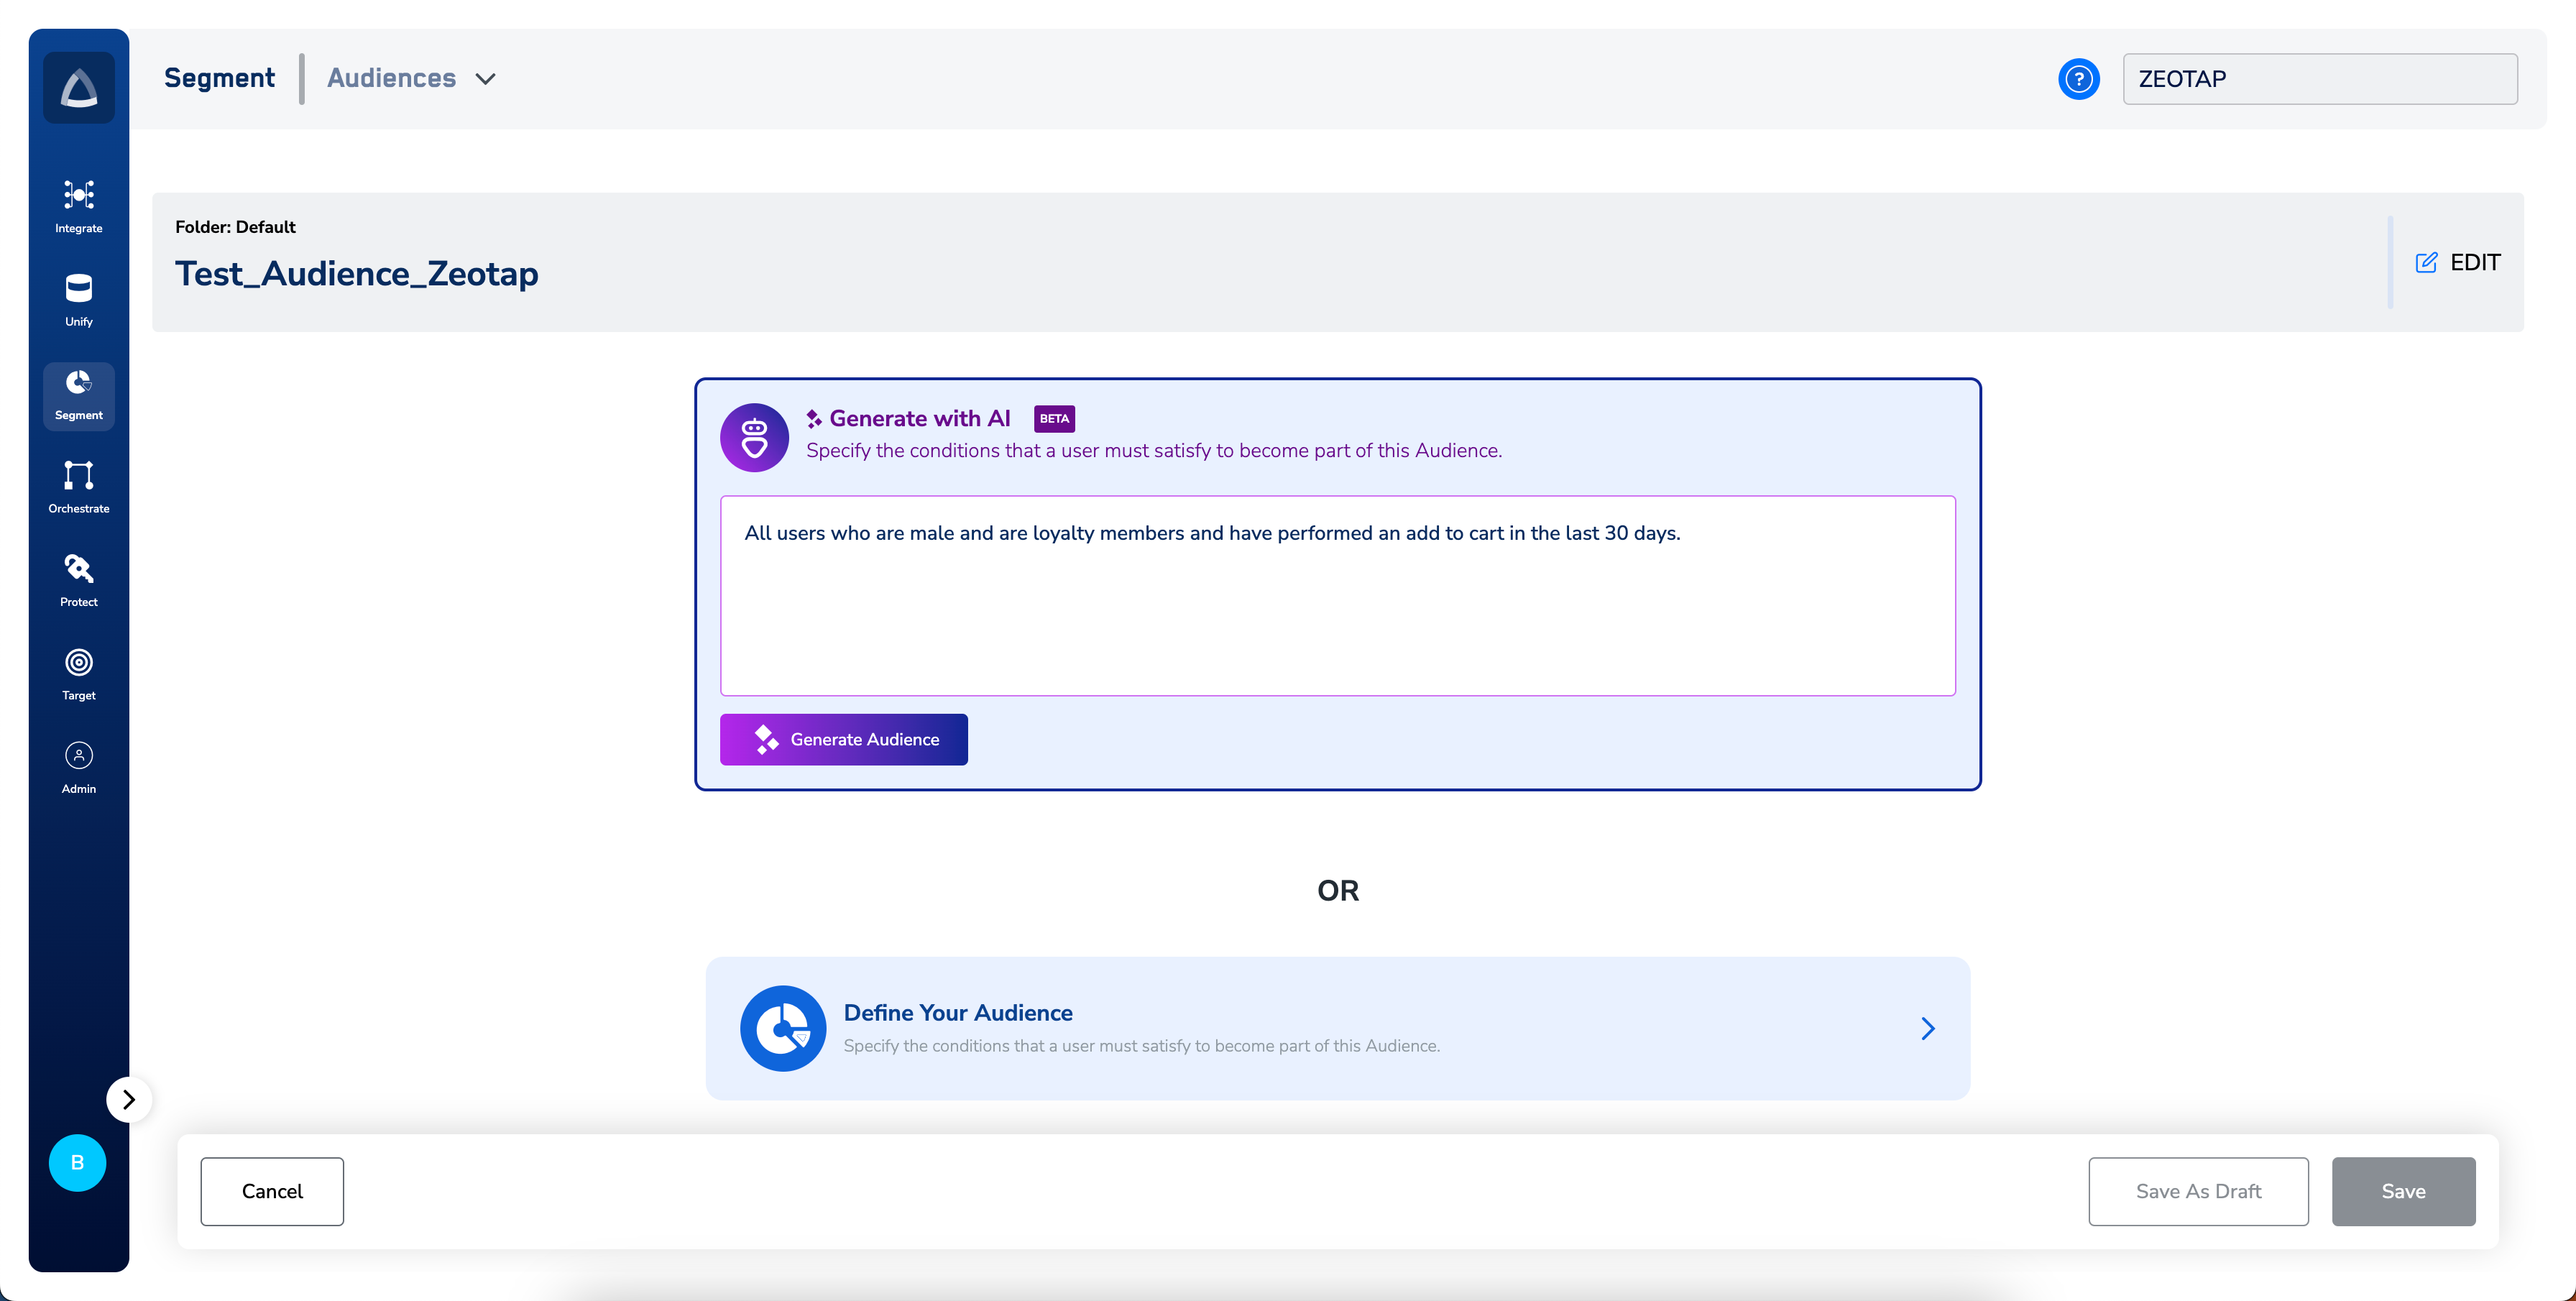Expand the sidebar with the arrow toggle
This screenshot has height=1301, width=2576.
click(x=129, y=1099)
